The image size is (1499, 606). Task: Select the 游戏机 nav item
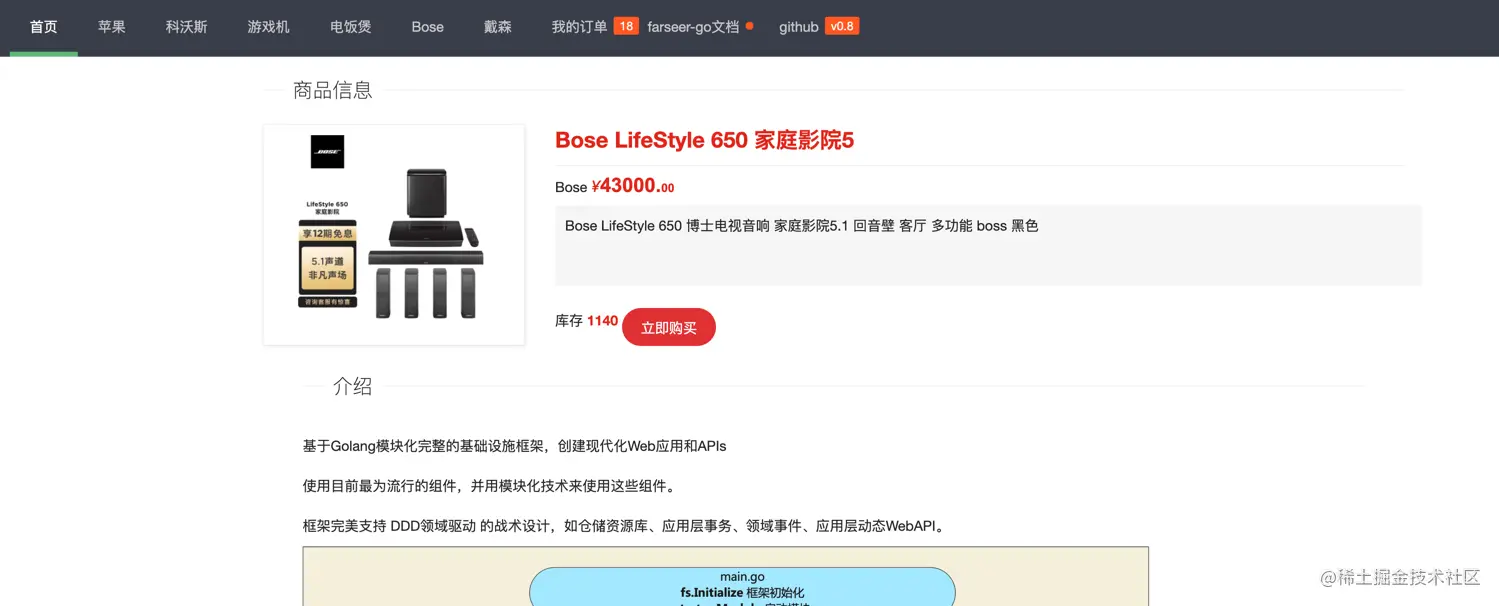tap(269, 27)
